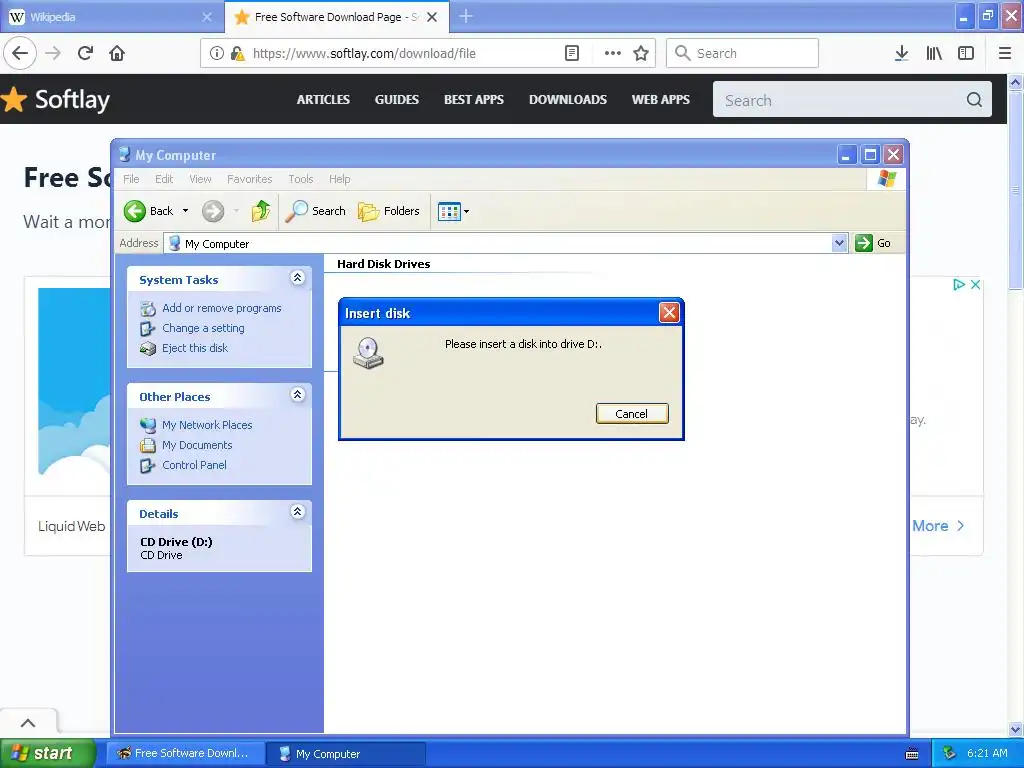Open GUIDES in Softlay navigation
Viewport: 1024px width, 768px height.
click(x=396, y=99)
